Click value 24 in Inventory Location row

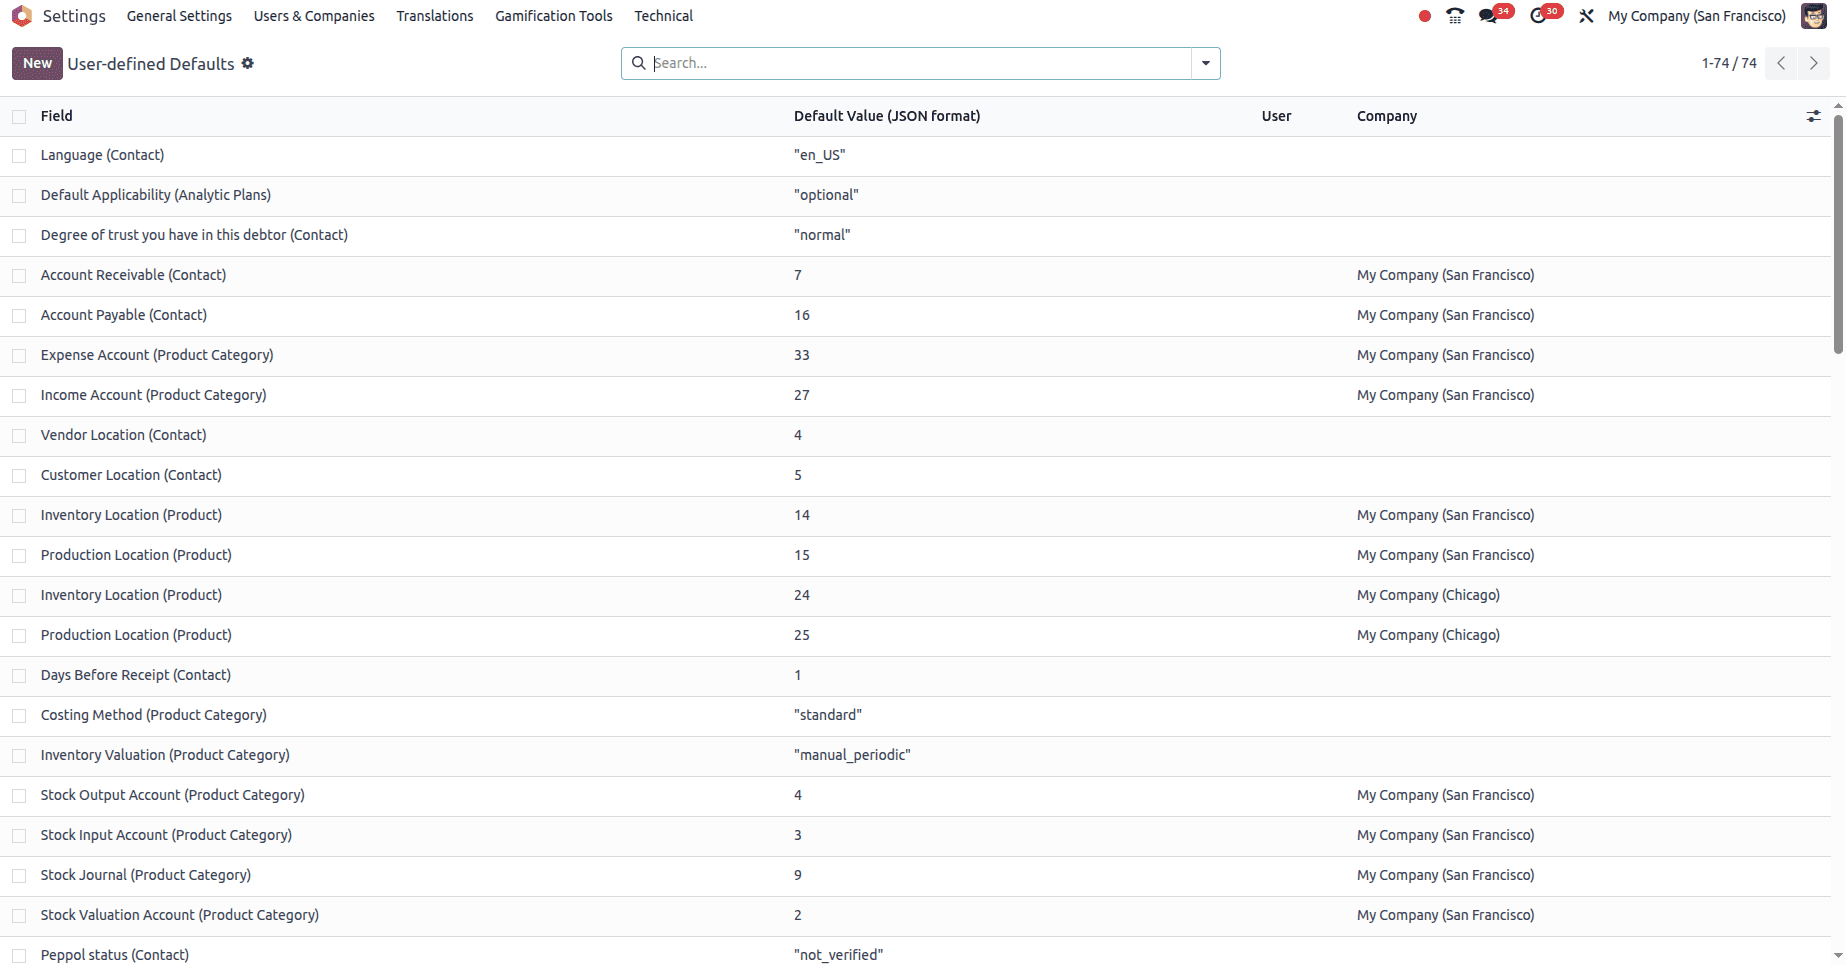tap(802, 595)
